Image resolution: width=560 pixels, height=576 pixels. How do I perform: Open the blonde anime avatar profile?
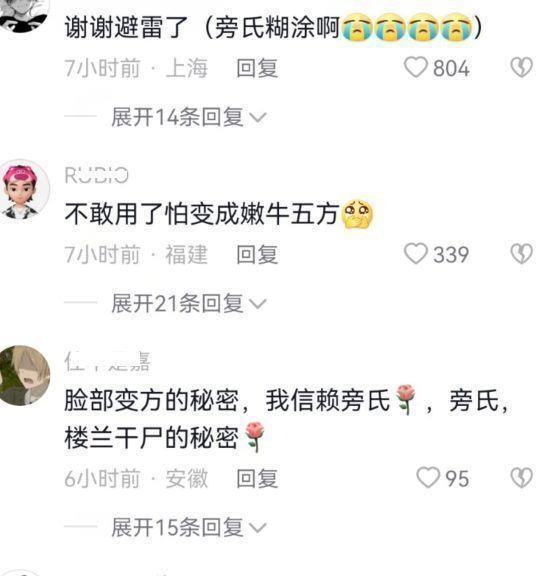[x=24, y=375]
